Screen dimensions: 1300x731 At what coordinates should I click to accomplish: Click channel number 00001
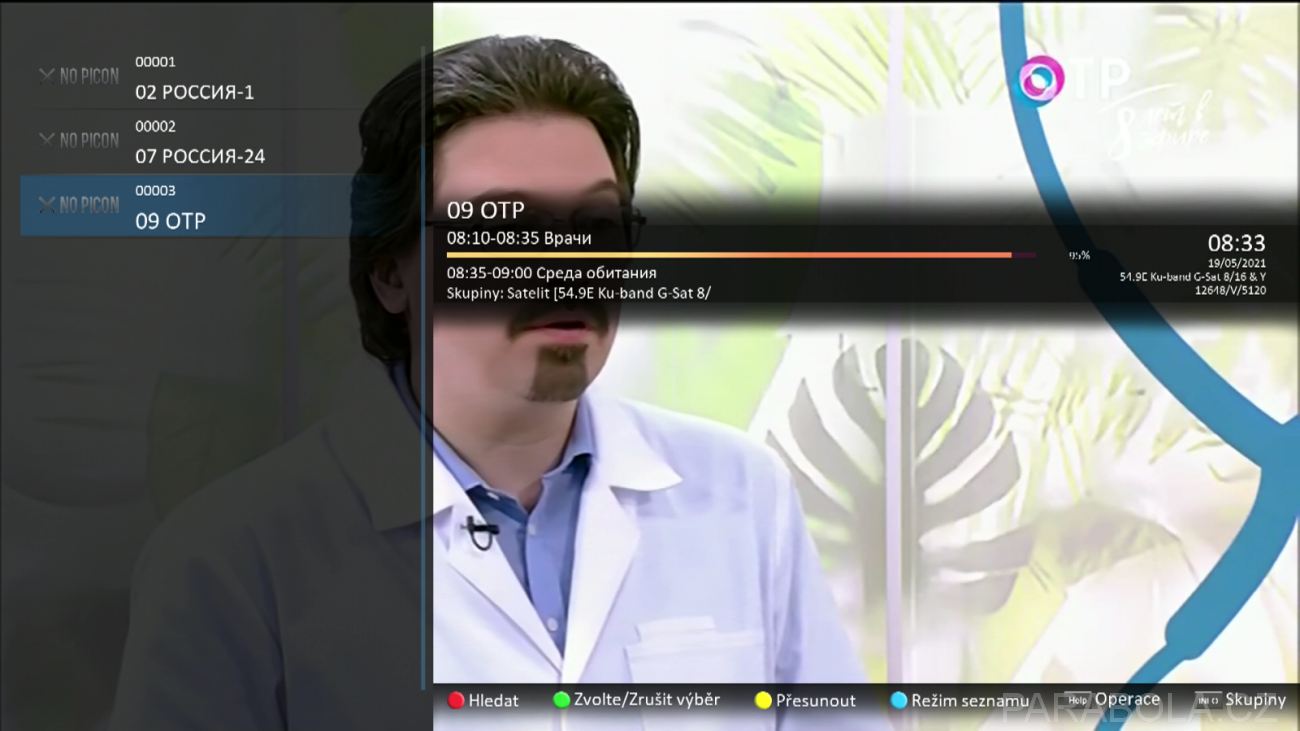coord(155,61)
